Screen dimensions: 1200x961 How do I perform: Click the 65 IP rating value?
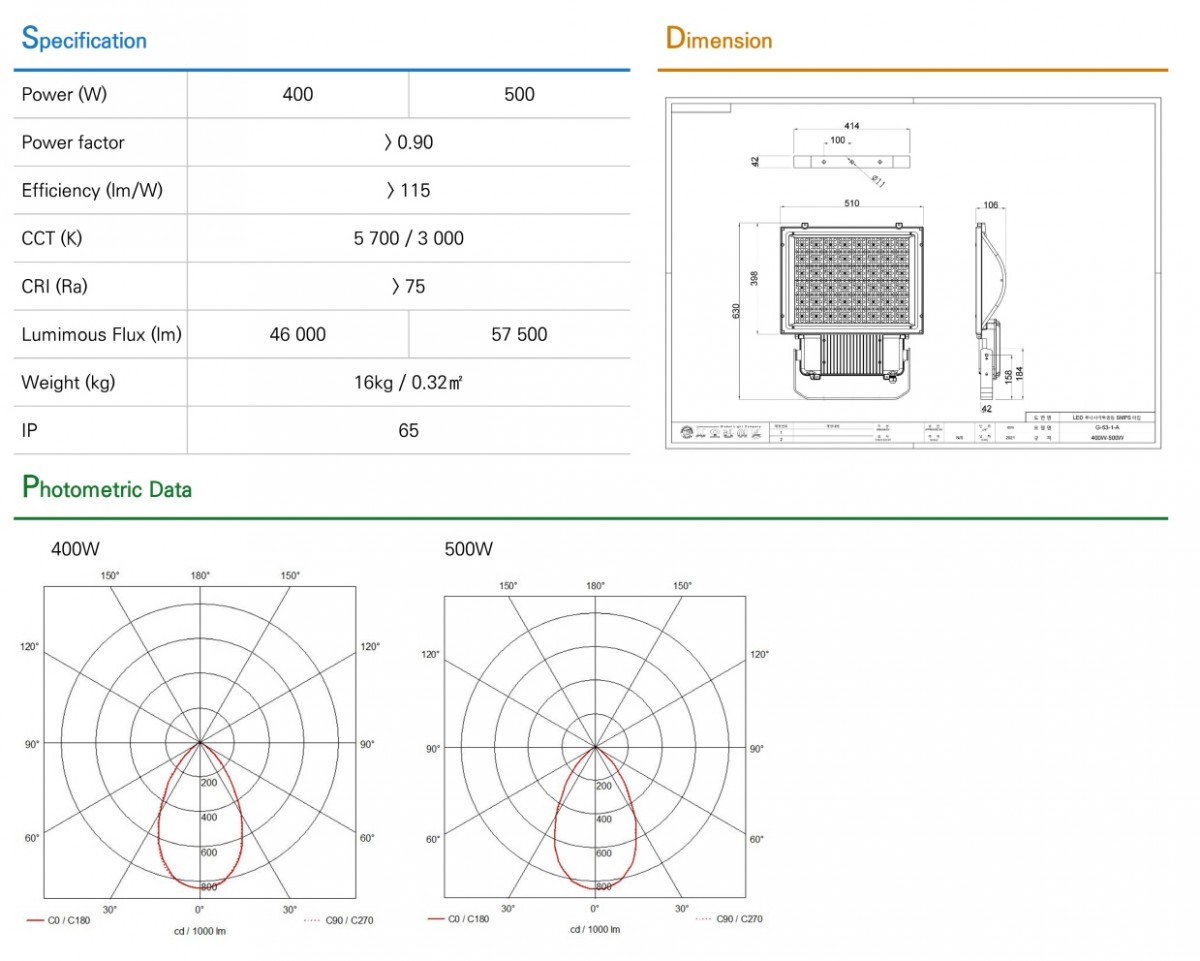[x=409, y=431]
